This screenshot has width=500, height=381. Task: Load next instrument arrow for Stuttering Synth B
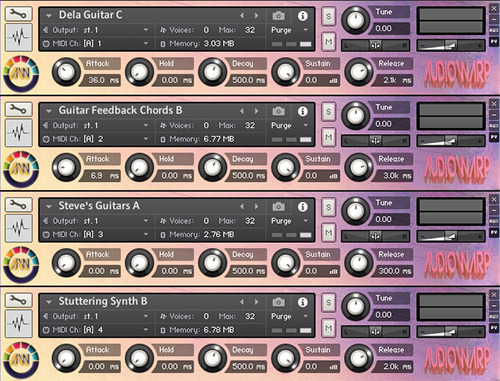click(256, 302)
